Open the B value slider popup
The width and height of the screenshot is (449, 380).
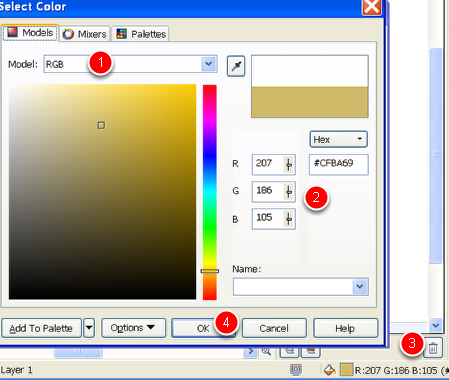click(289, 219)
